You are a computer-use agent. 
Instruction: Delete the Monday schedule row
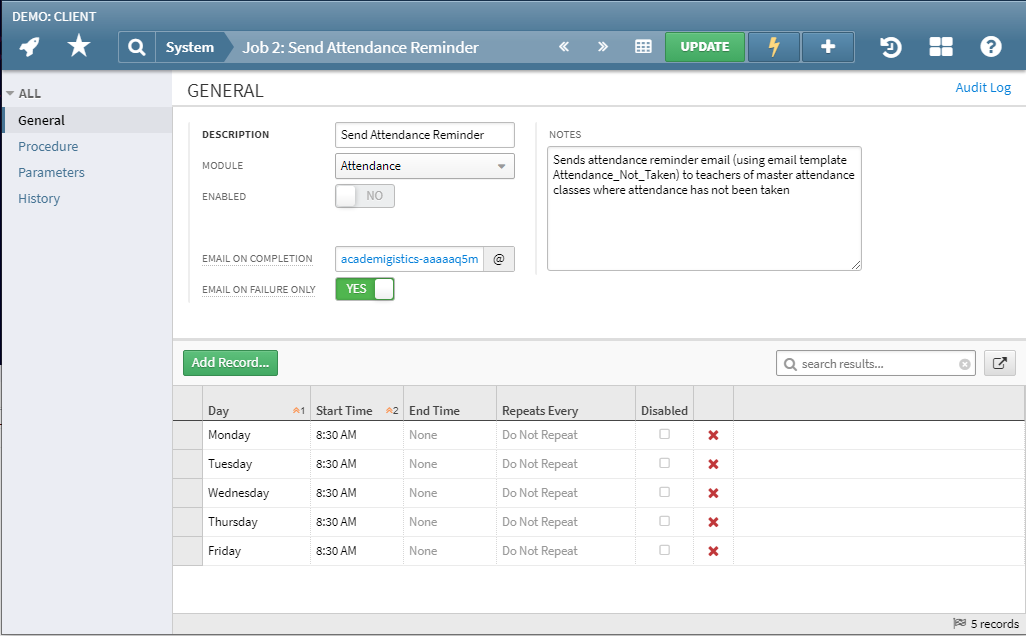point(713,435)
